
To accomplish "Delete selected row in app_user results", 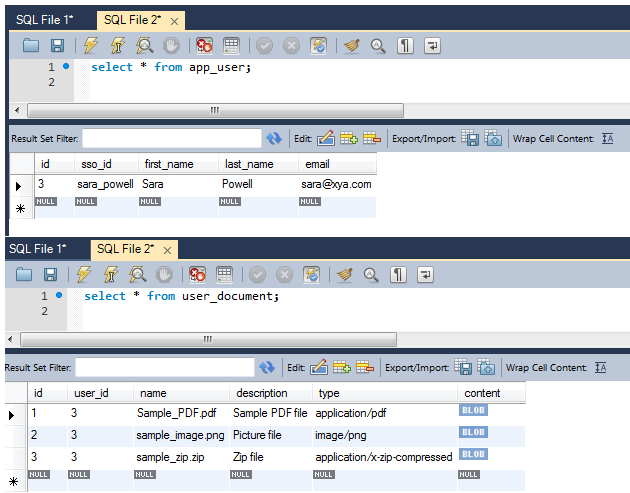I will pos(372,138).
